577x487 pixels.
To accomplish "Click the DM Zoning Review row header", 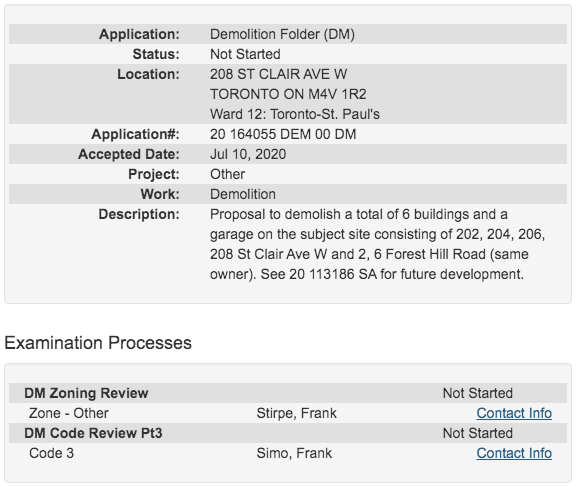I will click(86, 393).
